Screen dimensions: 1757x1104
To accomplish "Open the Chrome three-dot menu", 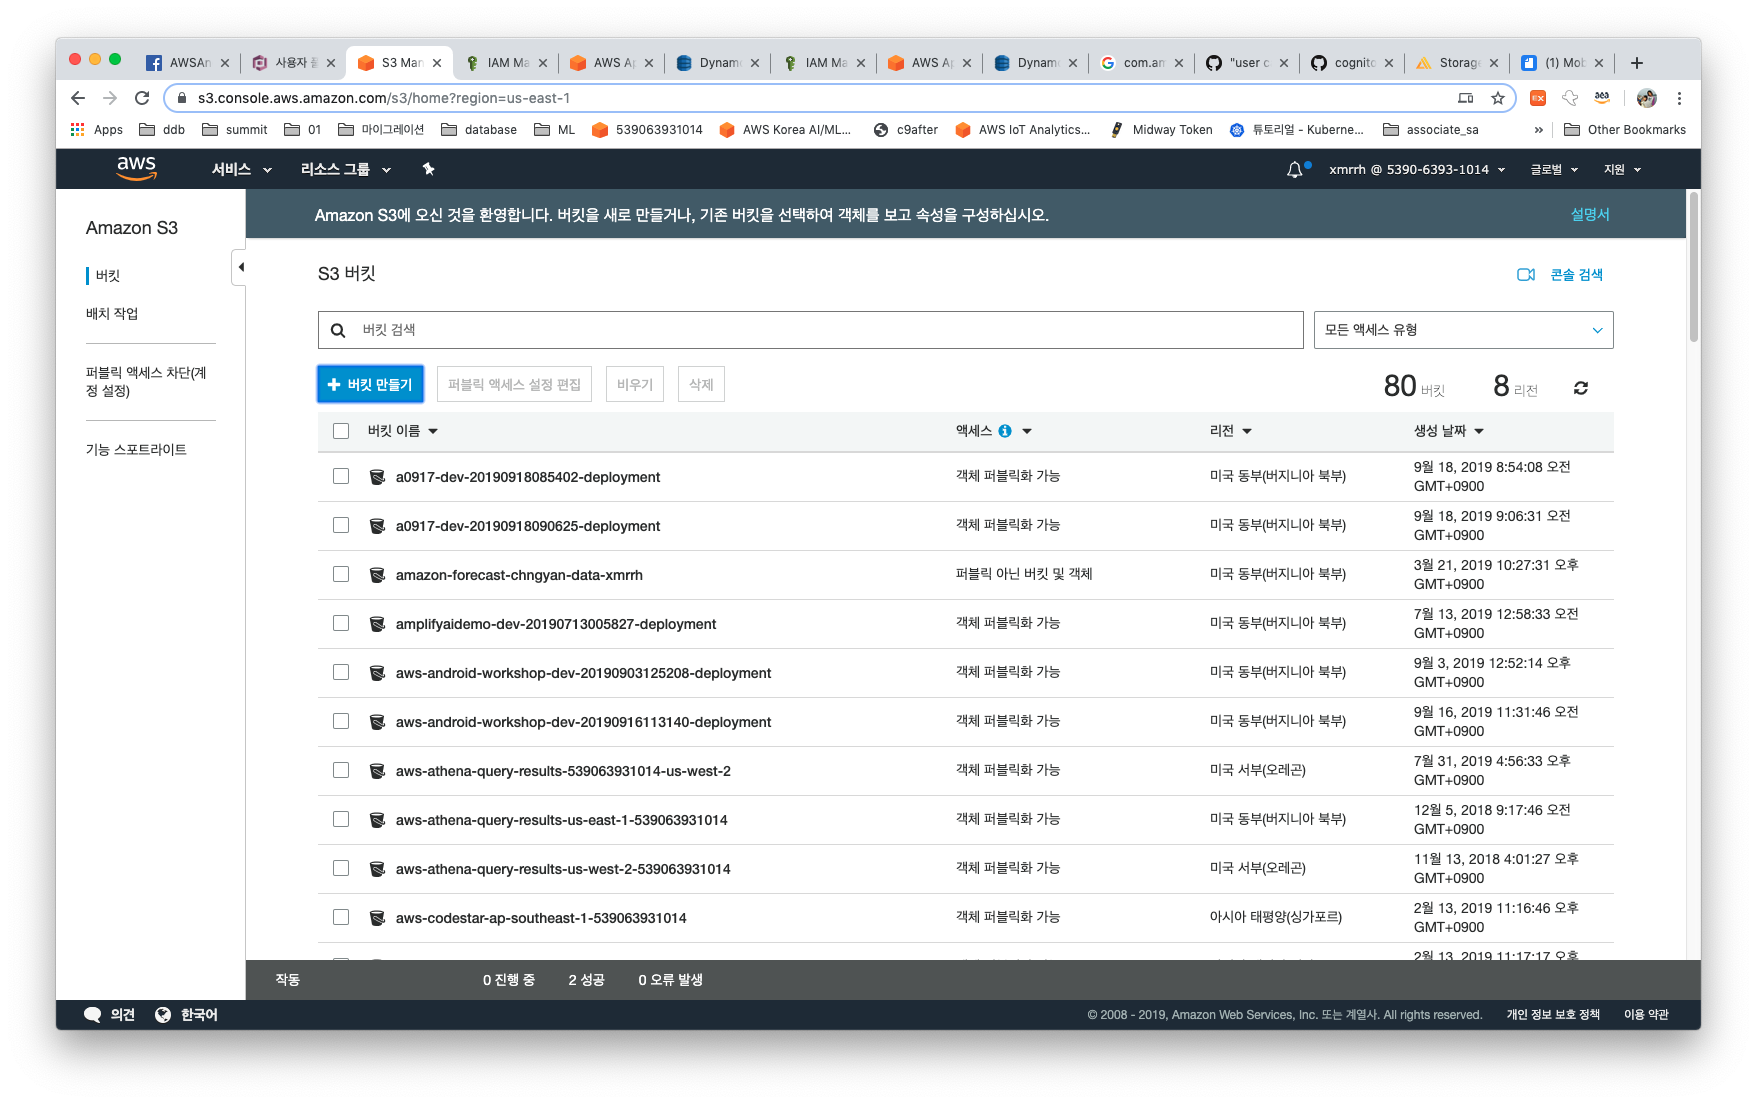I will (1680, 98).
